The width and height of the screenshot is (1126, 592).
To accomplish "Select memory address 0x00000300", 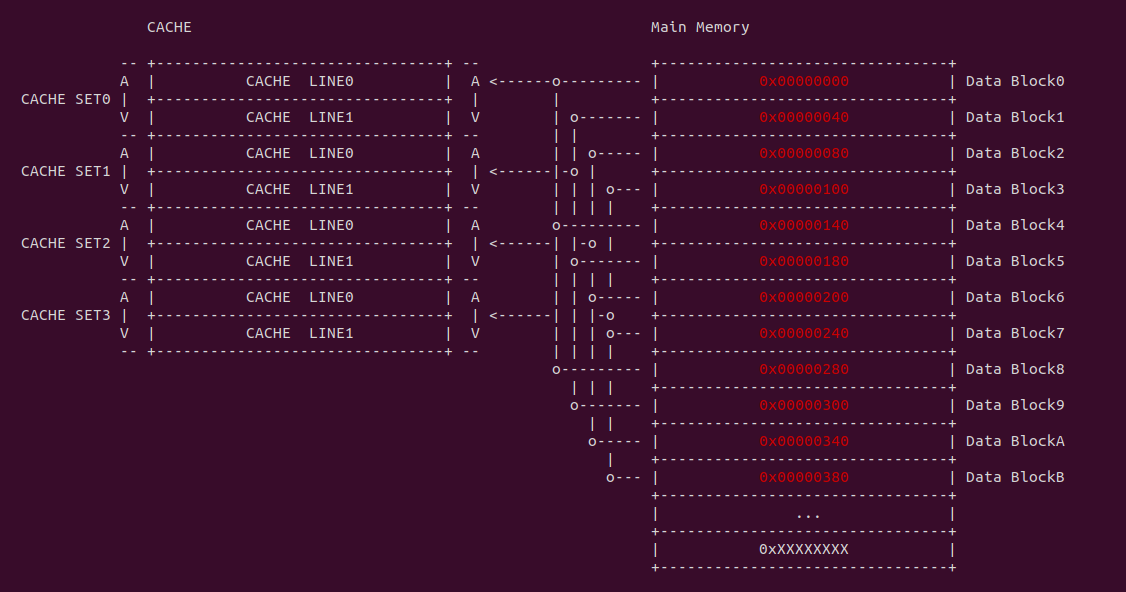I will [x=804, y=405].
